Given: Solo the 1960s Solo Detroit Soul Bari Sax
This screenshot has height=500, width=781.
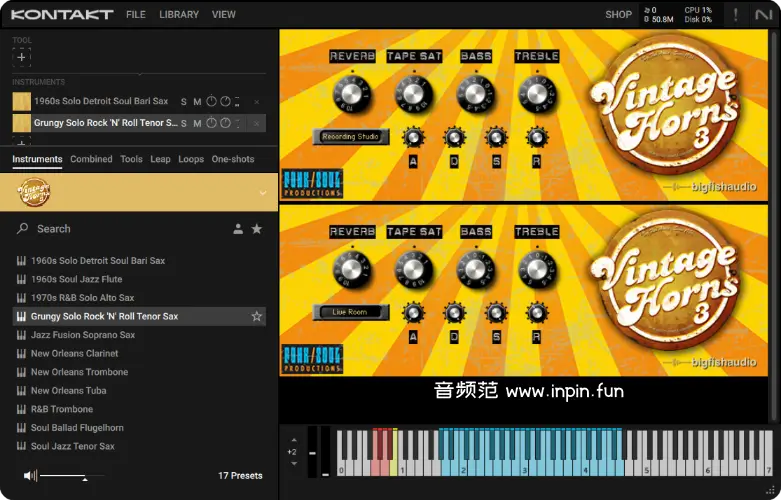Looking at the screenshot, I should [x=184, y=102].
